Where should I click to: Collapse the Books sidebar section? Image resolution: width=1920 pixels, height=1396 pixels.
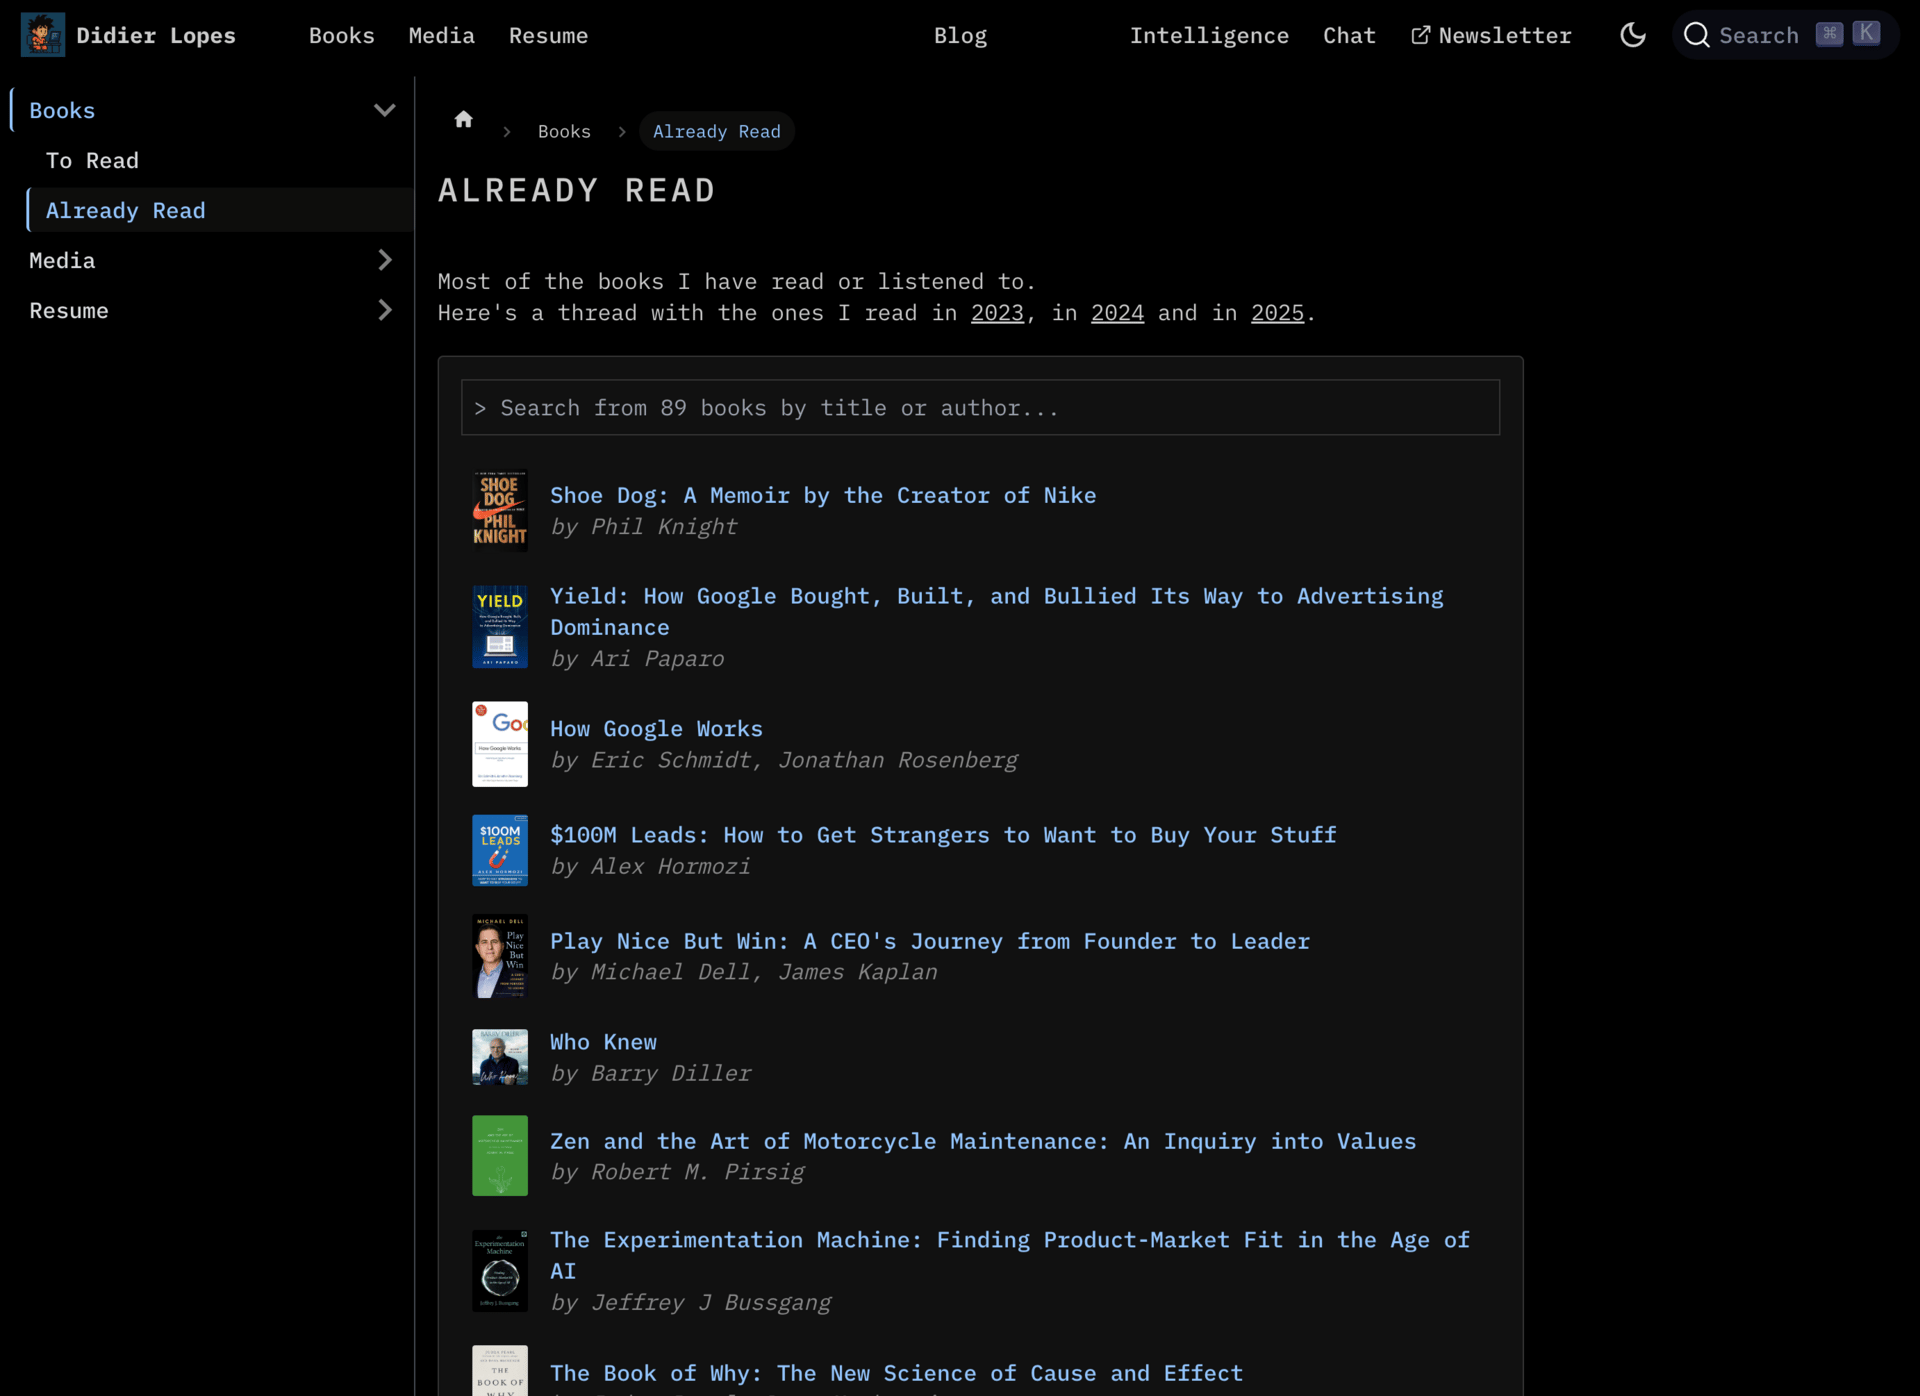pos(384,110)
